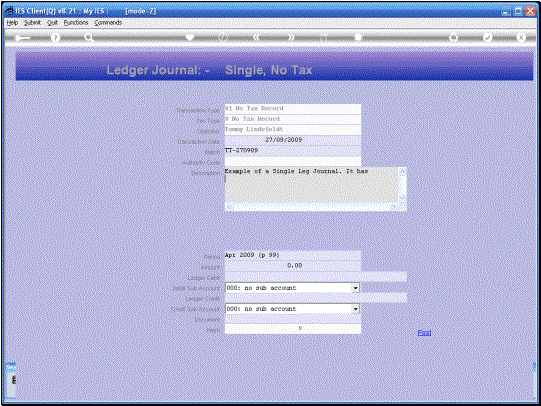The image size is (541, 406).
Task: Click into the Description text area
Action: [x=312, y=185]
